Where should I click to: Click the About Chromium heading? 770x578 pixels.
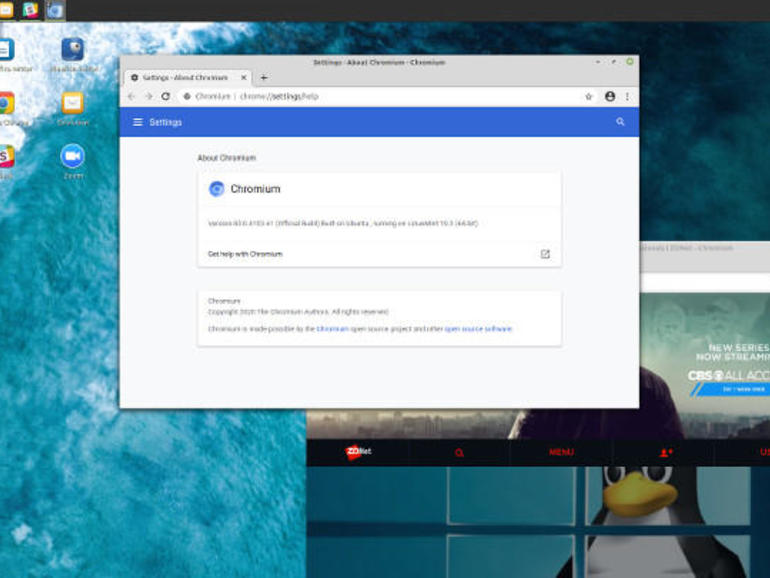[227, 158]
